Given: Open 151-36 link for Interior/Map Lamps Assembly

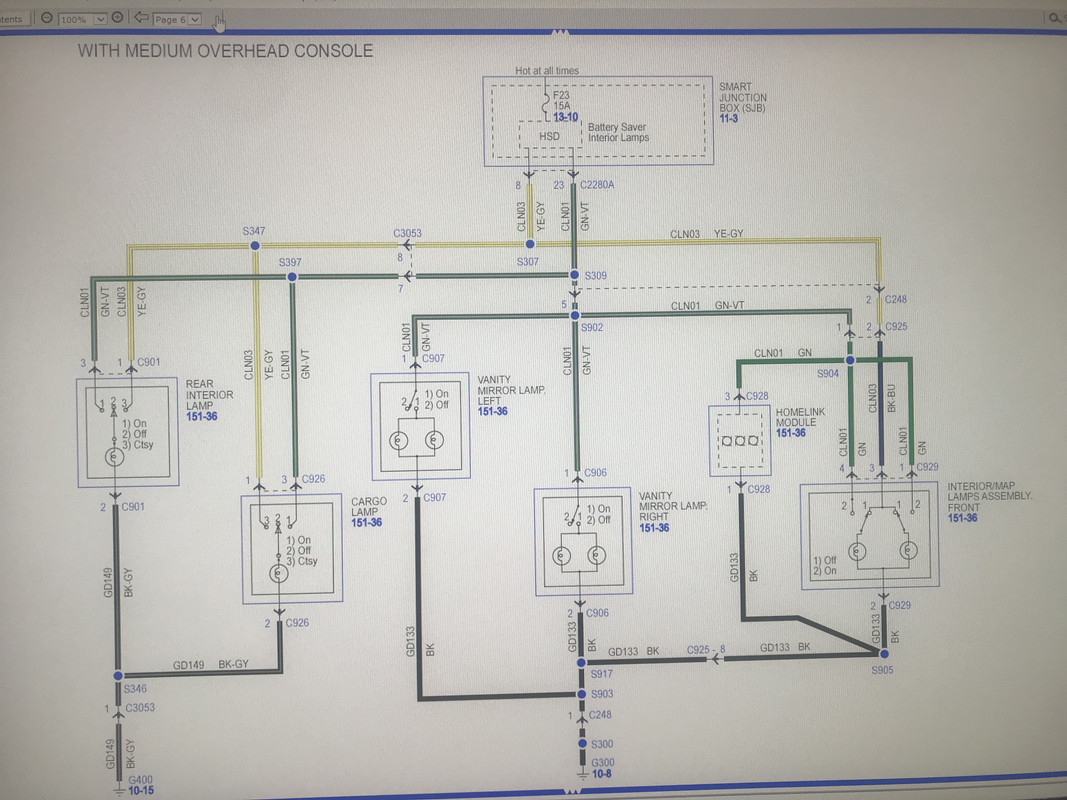Looking at the screenshot, I should (x=962, y=518).
